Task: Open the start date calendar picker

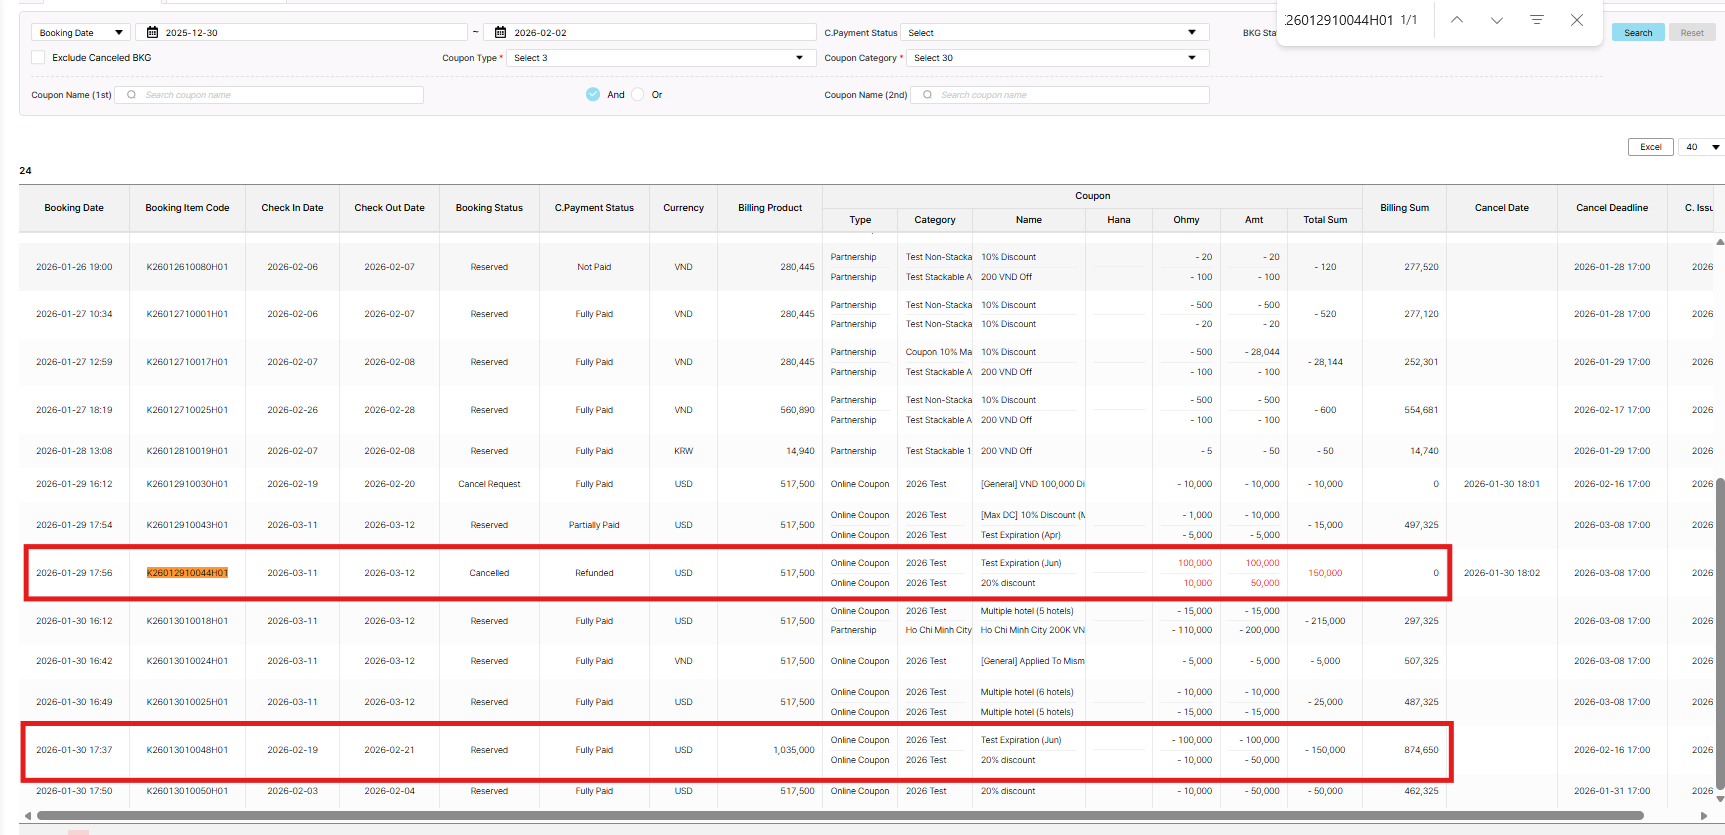Action: click(153, 33)
